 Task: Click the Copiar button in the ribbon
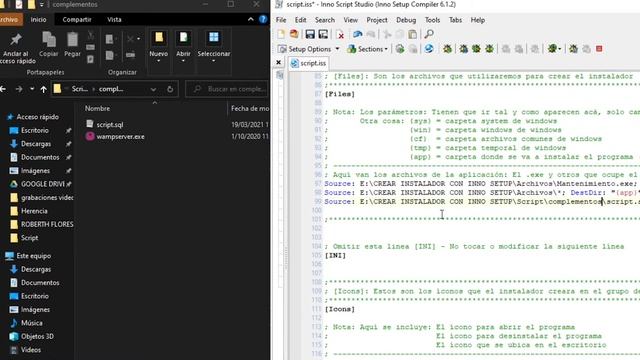[x=49, y=44]
